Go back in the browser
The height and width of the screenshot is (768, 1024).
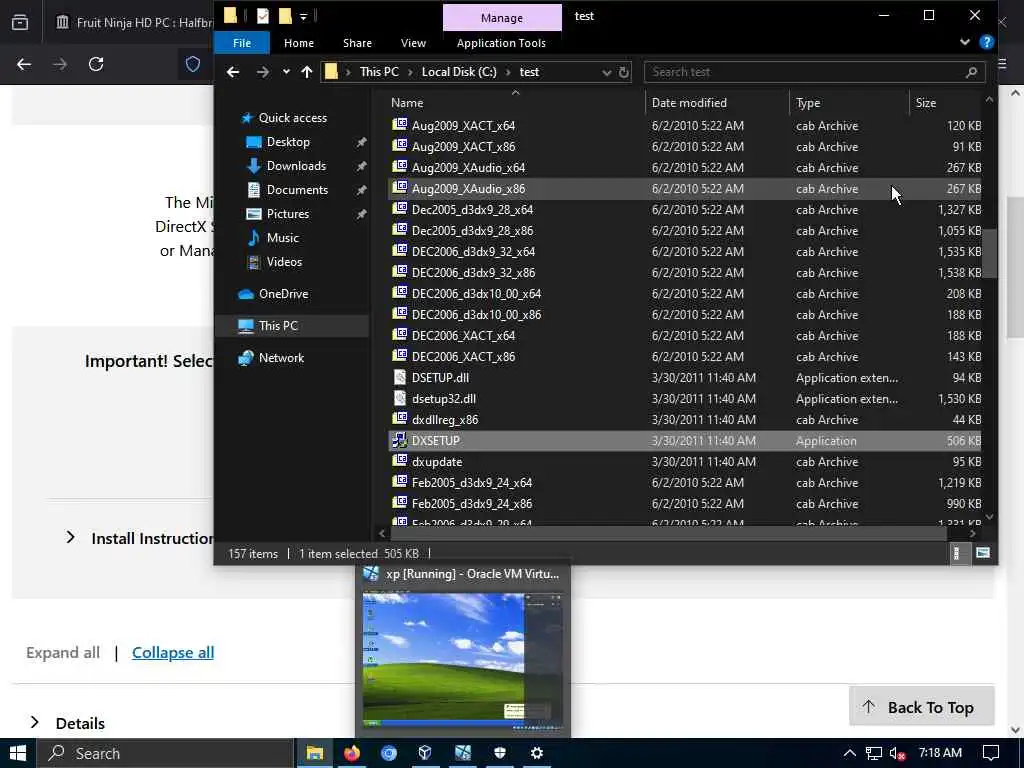[24, 64]
